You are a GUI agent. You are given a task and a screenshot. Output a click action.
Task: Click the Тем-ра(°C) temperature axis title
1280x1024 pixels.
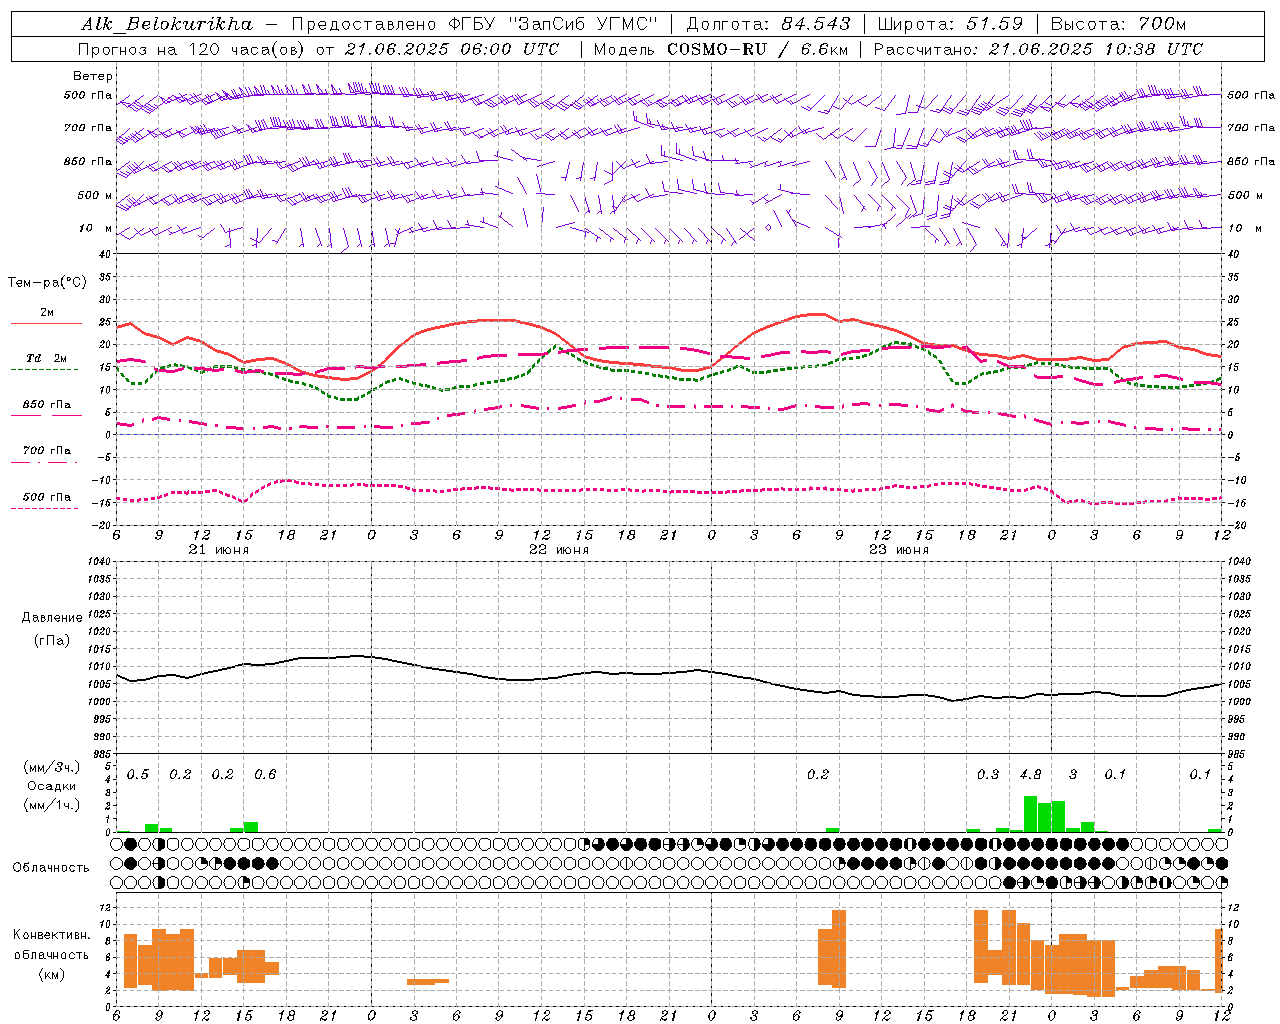pyautogui.click(x=47, y=283)
